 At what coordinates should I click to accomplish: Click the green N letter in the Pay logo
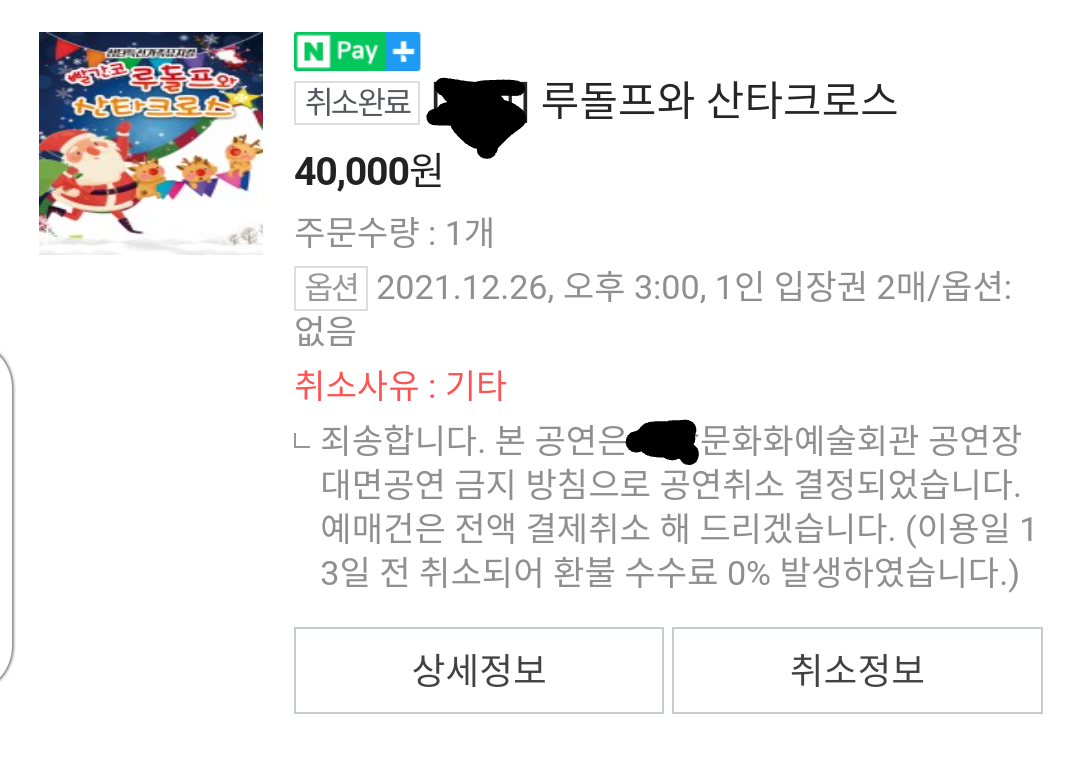click(314, 52)
